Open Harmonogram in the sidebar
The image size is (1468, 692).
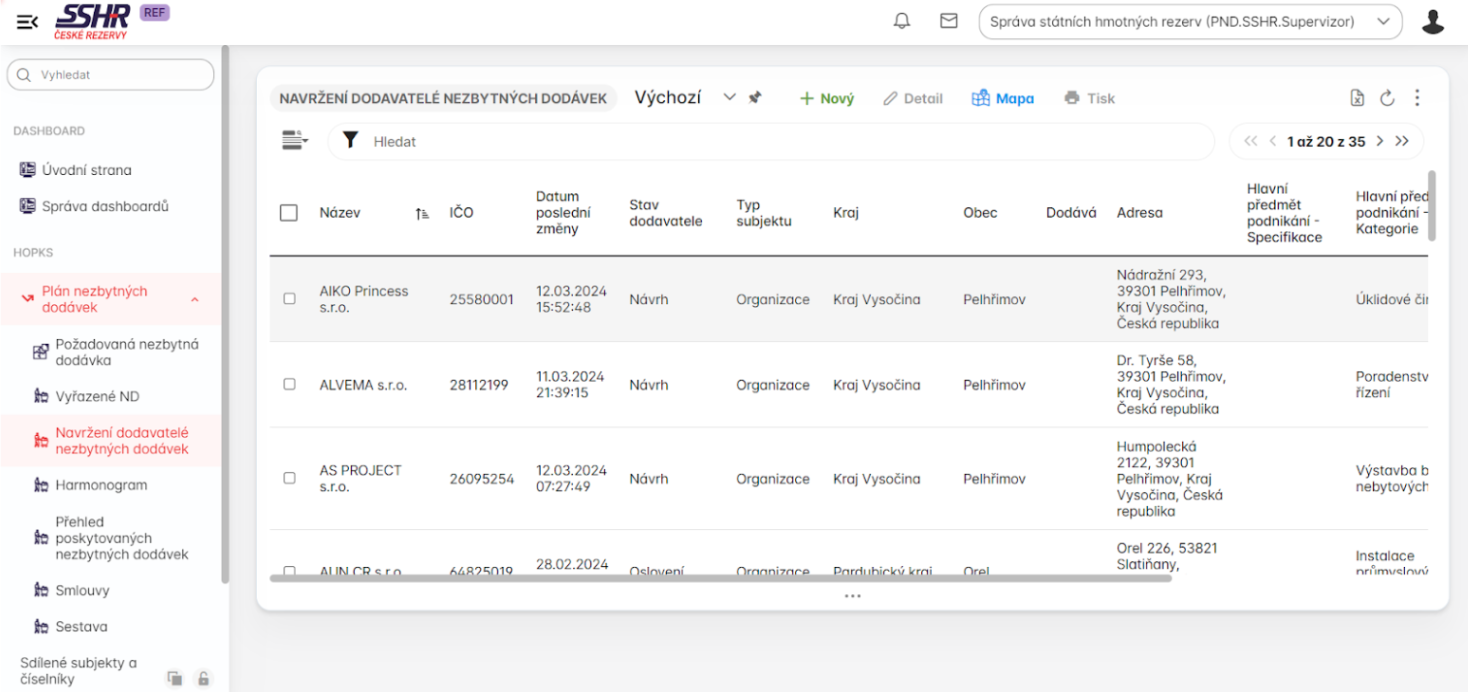101,485
